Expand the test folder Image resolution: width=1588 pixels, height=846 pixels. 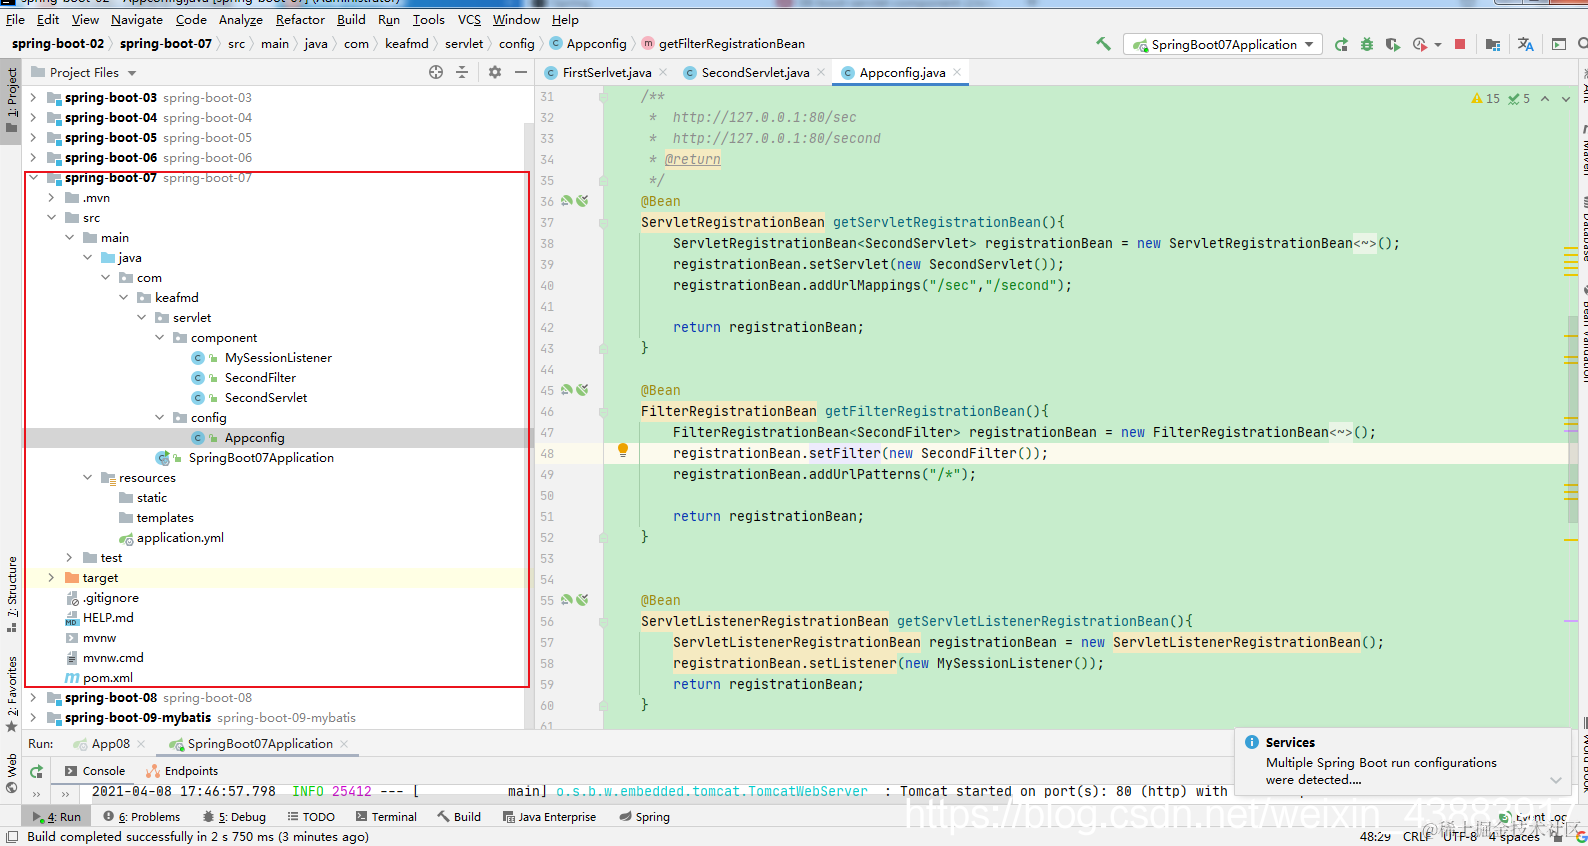tap(70, 558)
